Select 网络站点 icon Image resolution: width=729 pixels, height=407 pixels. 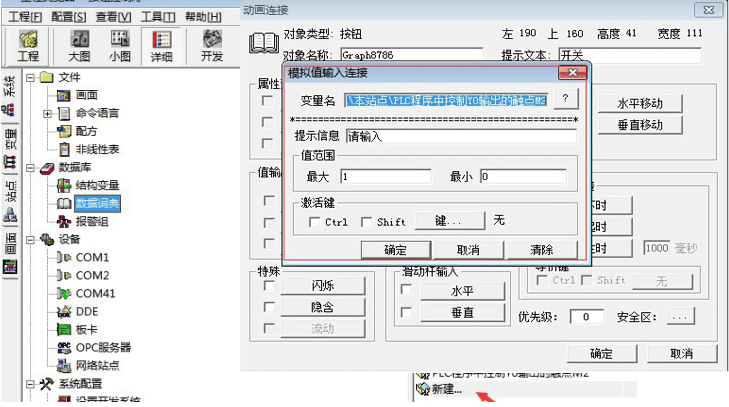click(x=64, y=366)
